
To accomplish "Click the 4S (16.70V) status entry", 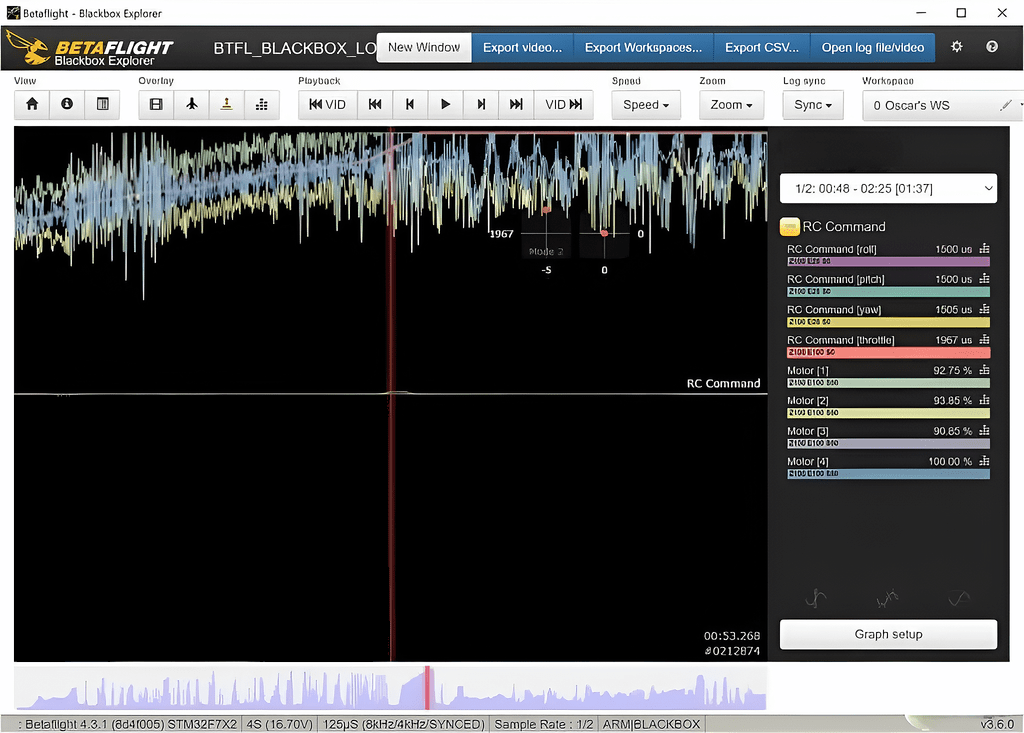I will (280, 724).
